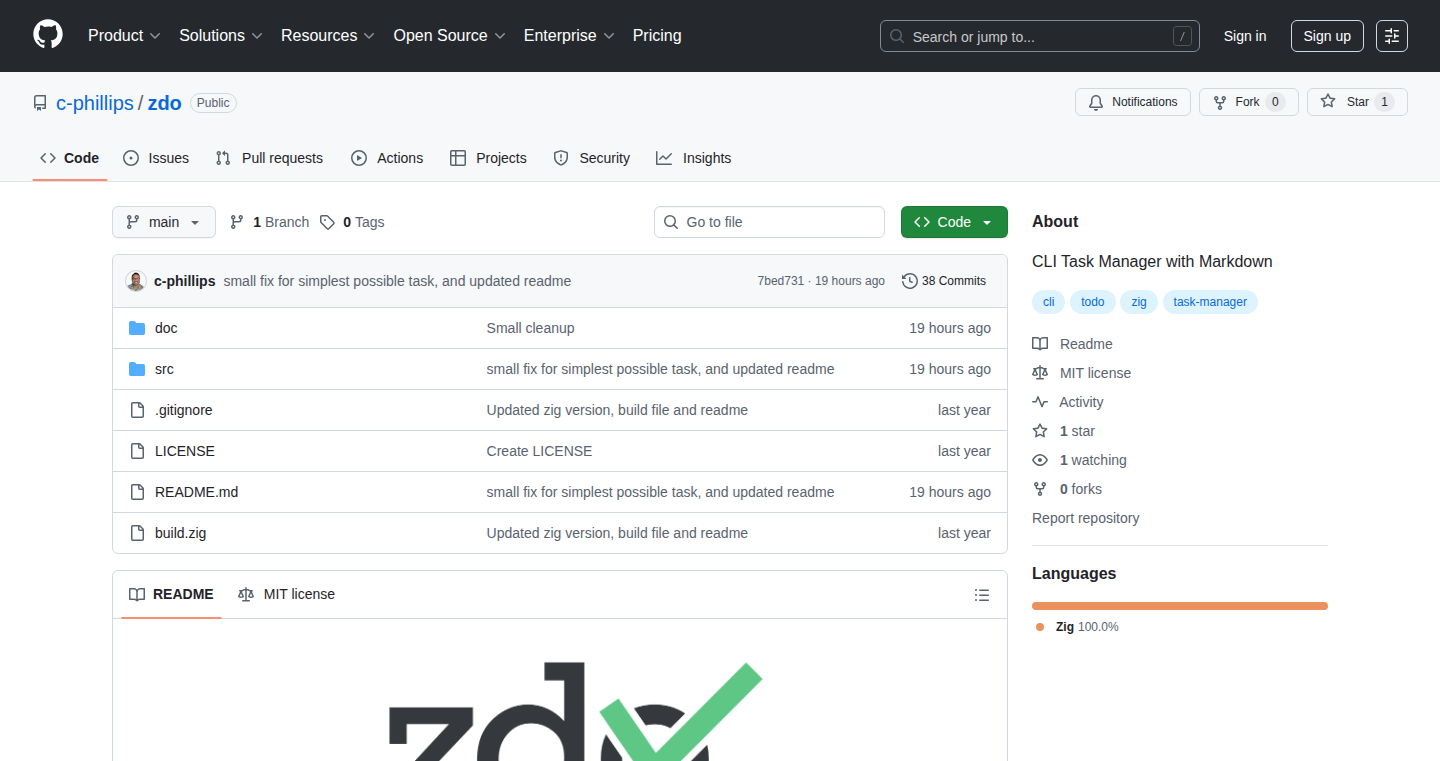Click the src folder icon
This screenshot has width=1440, height=761.
click(137, 369)
